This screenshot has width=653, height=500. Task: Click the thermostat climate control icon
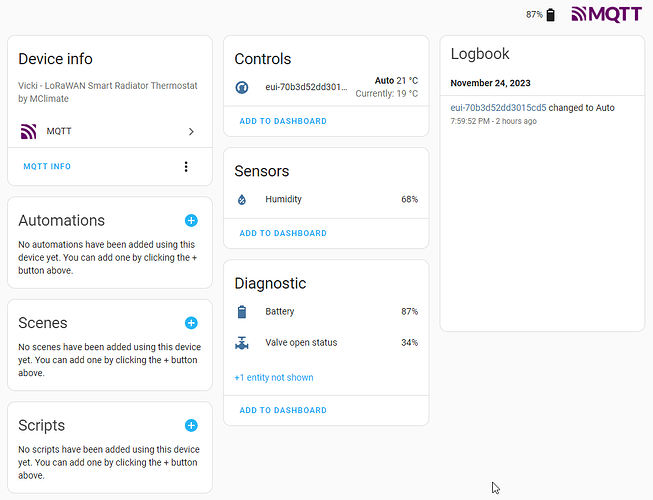click(x=242, y=88)
